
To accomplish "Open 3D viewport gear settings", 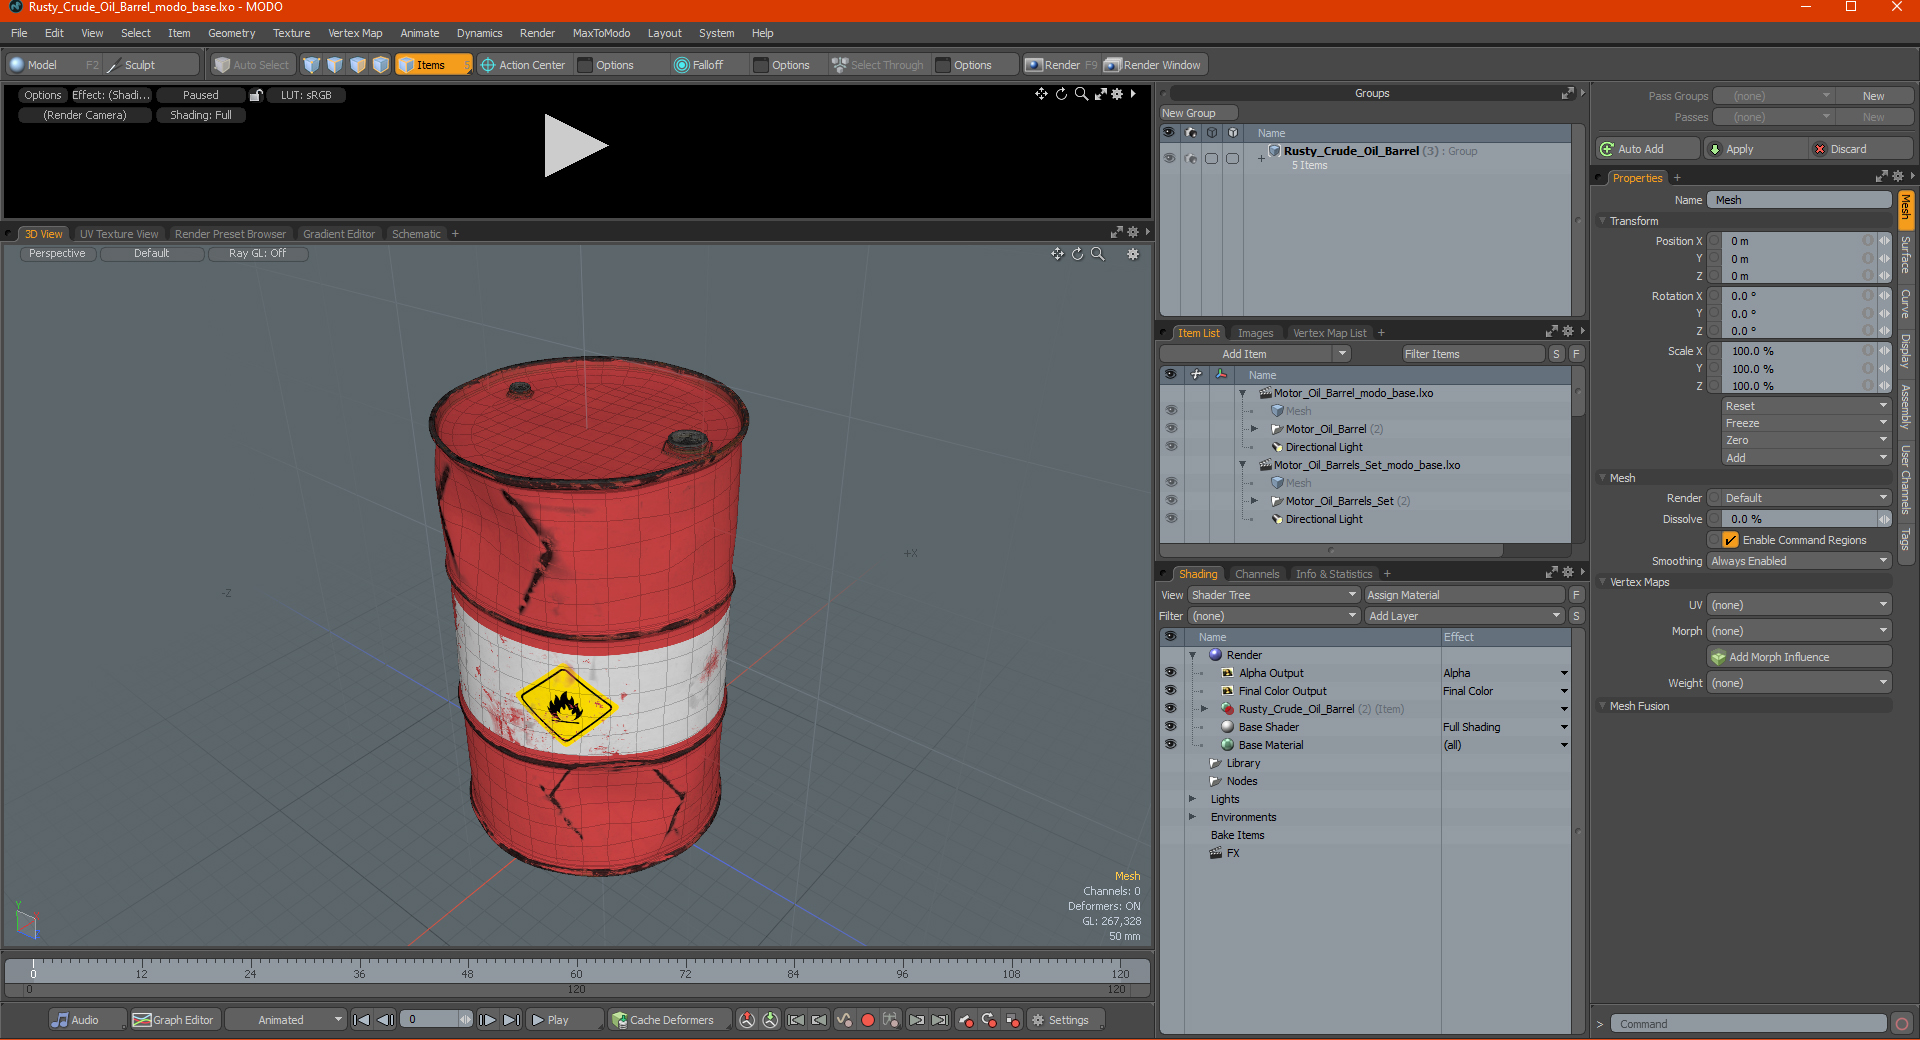I will click(x=1133, y=254).
